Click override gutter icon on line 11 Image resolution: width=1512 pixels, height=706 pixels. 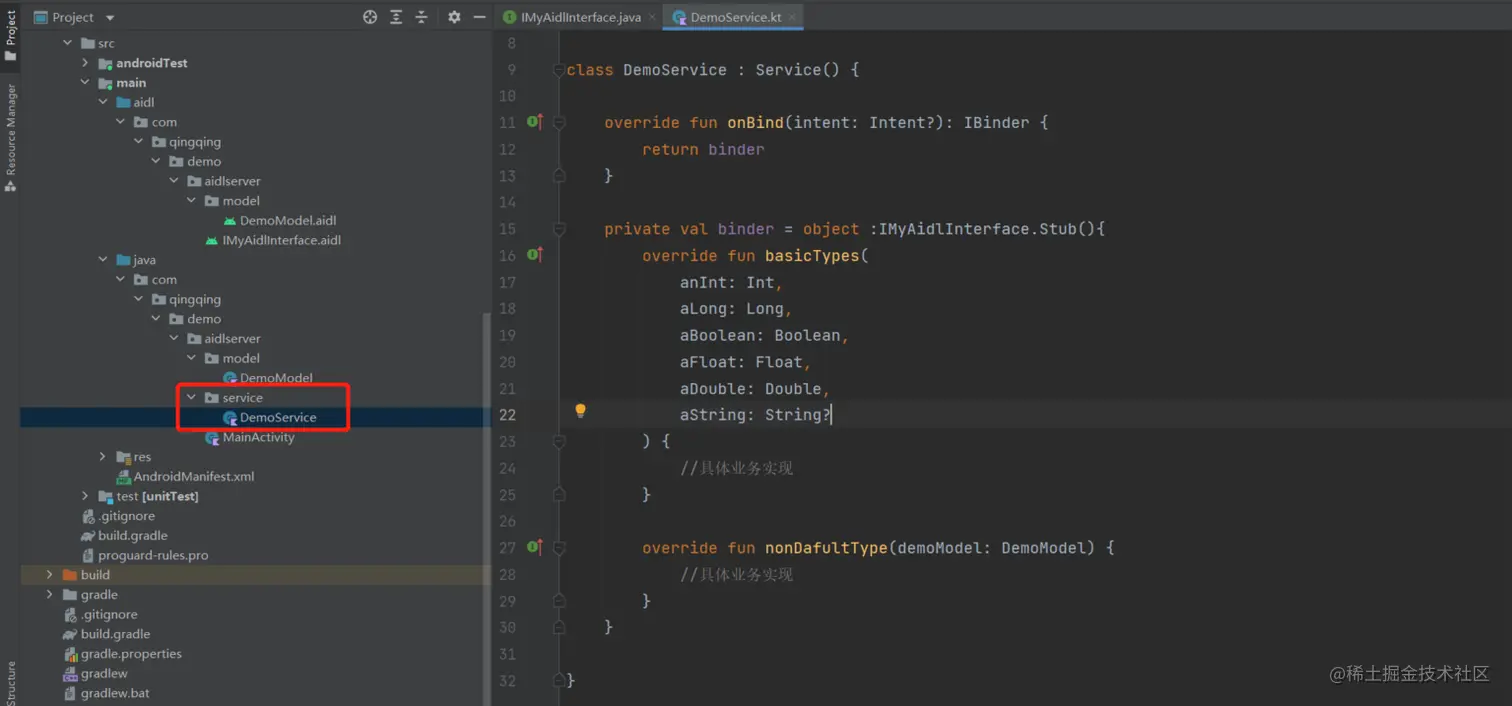pos(535,122)
